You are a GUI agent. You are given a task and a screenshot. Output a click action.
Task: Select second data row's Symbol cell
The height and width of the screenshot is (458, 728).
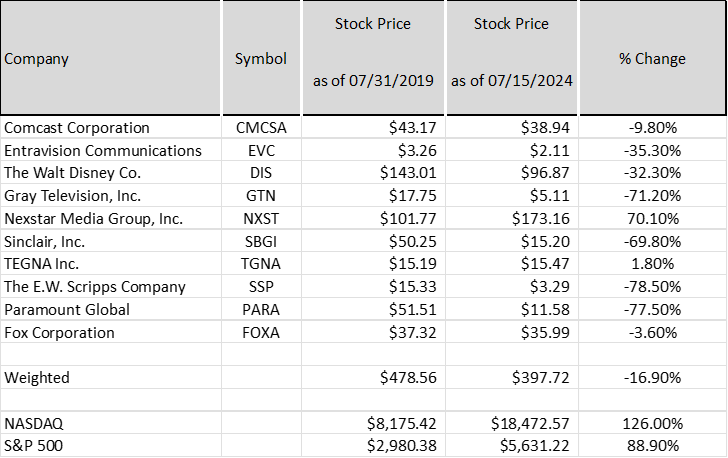(x=261, y=149)
